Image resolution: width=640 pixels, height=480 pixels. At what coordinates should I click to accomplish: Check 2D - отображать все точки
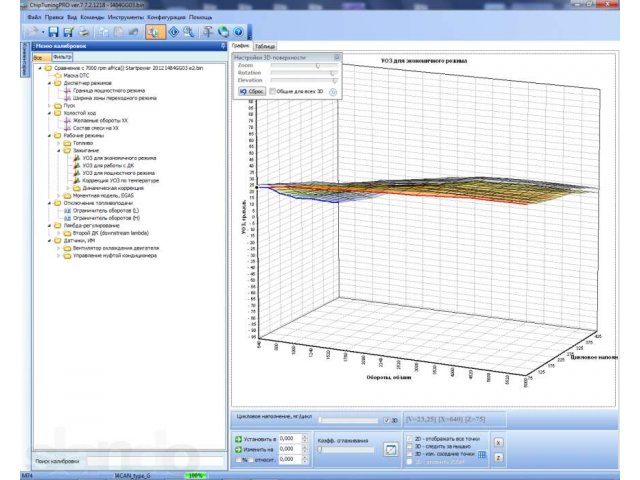point(408,438)
